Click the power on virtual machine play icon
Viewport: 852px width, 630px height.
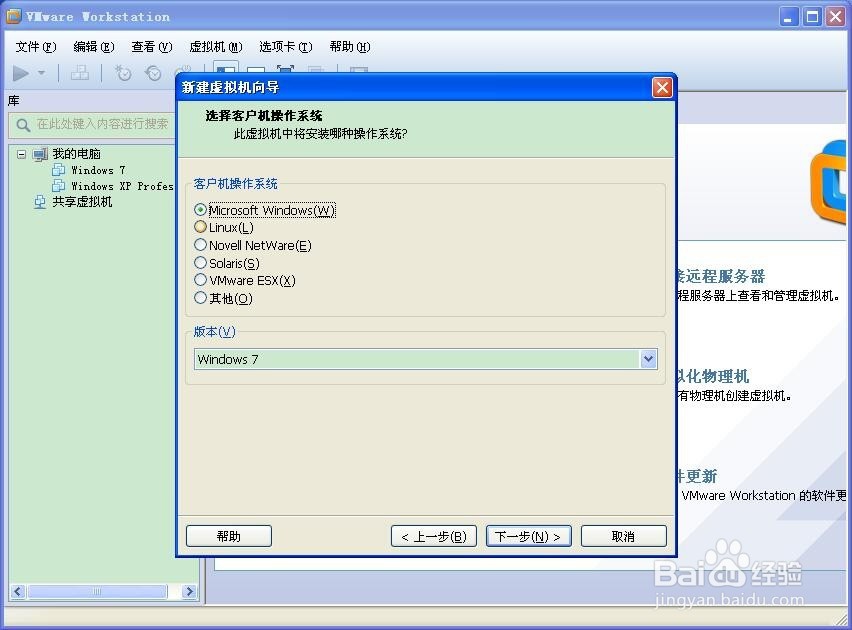click(21, 73)
